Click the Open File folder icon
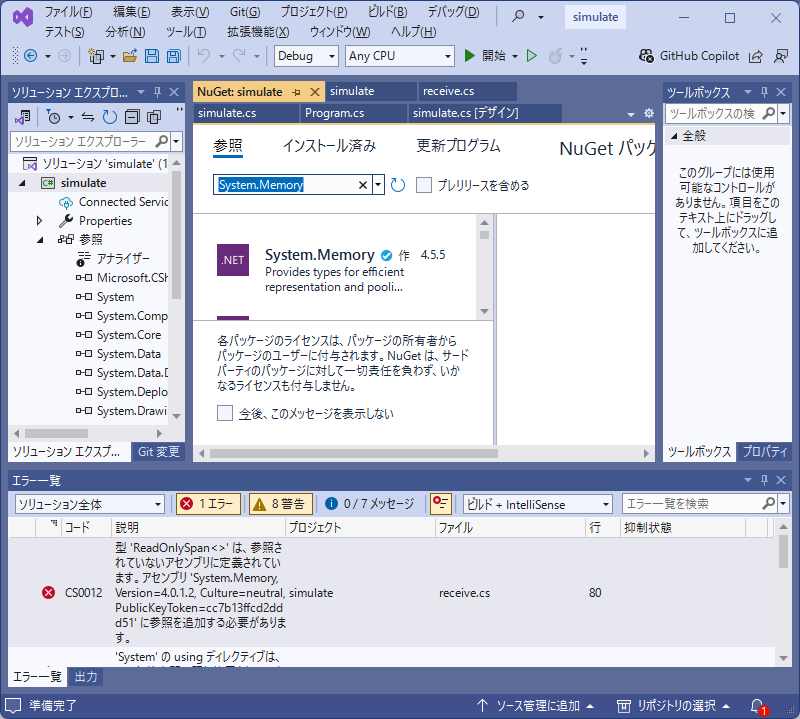Screen dimensions: 800x719 tap(130, 56)
